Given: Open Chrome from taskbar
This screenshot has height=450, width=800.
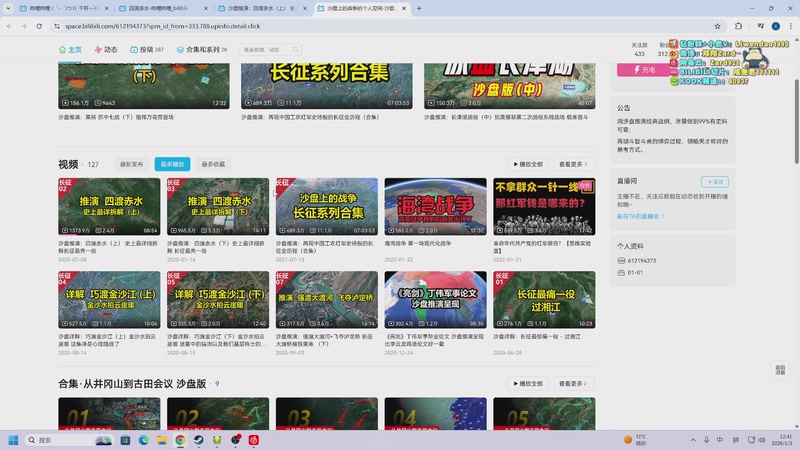Looking at the screenshot, I should (x=180, y=440).
